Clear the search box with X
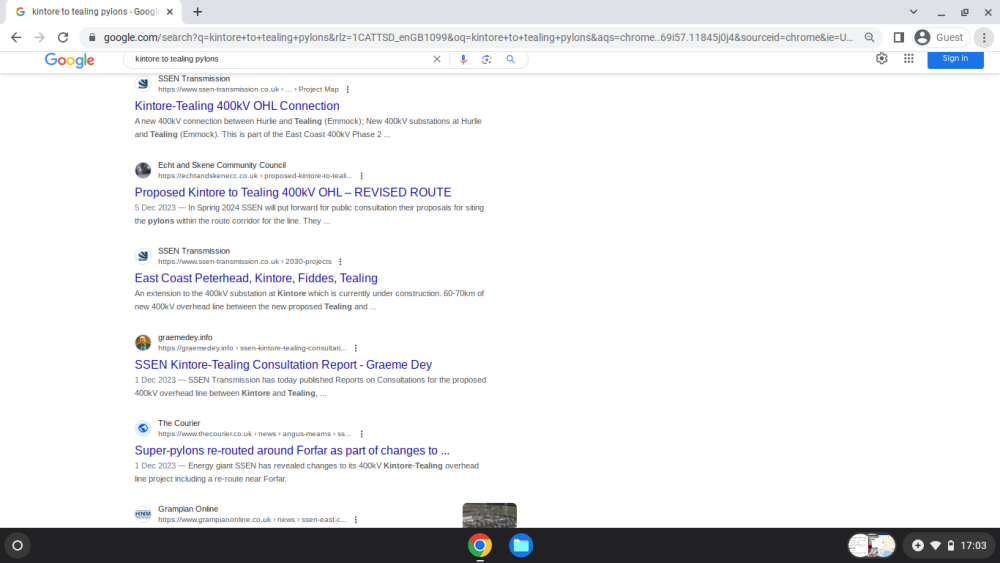 tap(437, 59)
